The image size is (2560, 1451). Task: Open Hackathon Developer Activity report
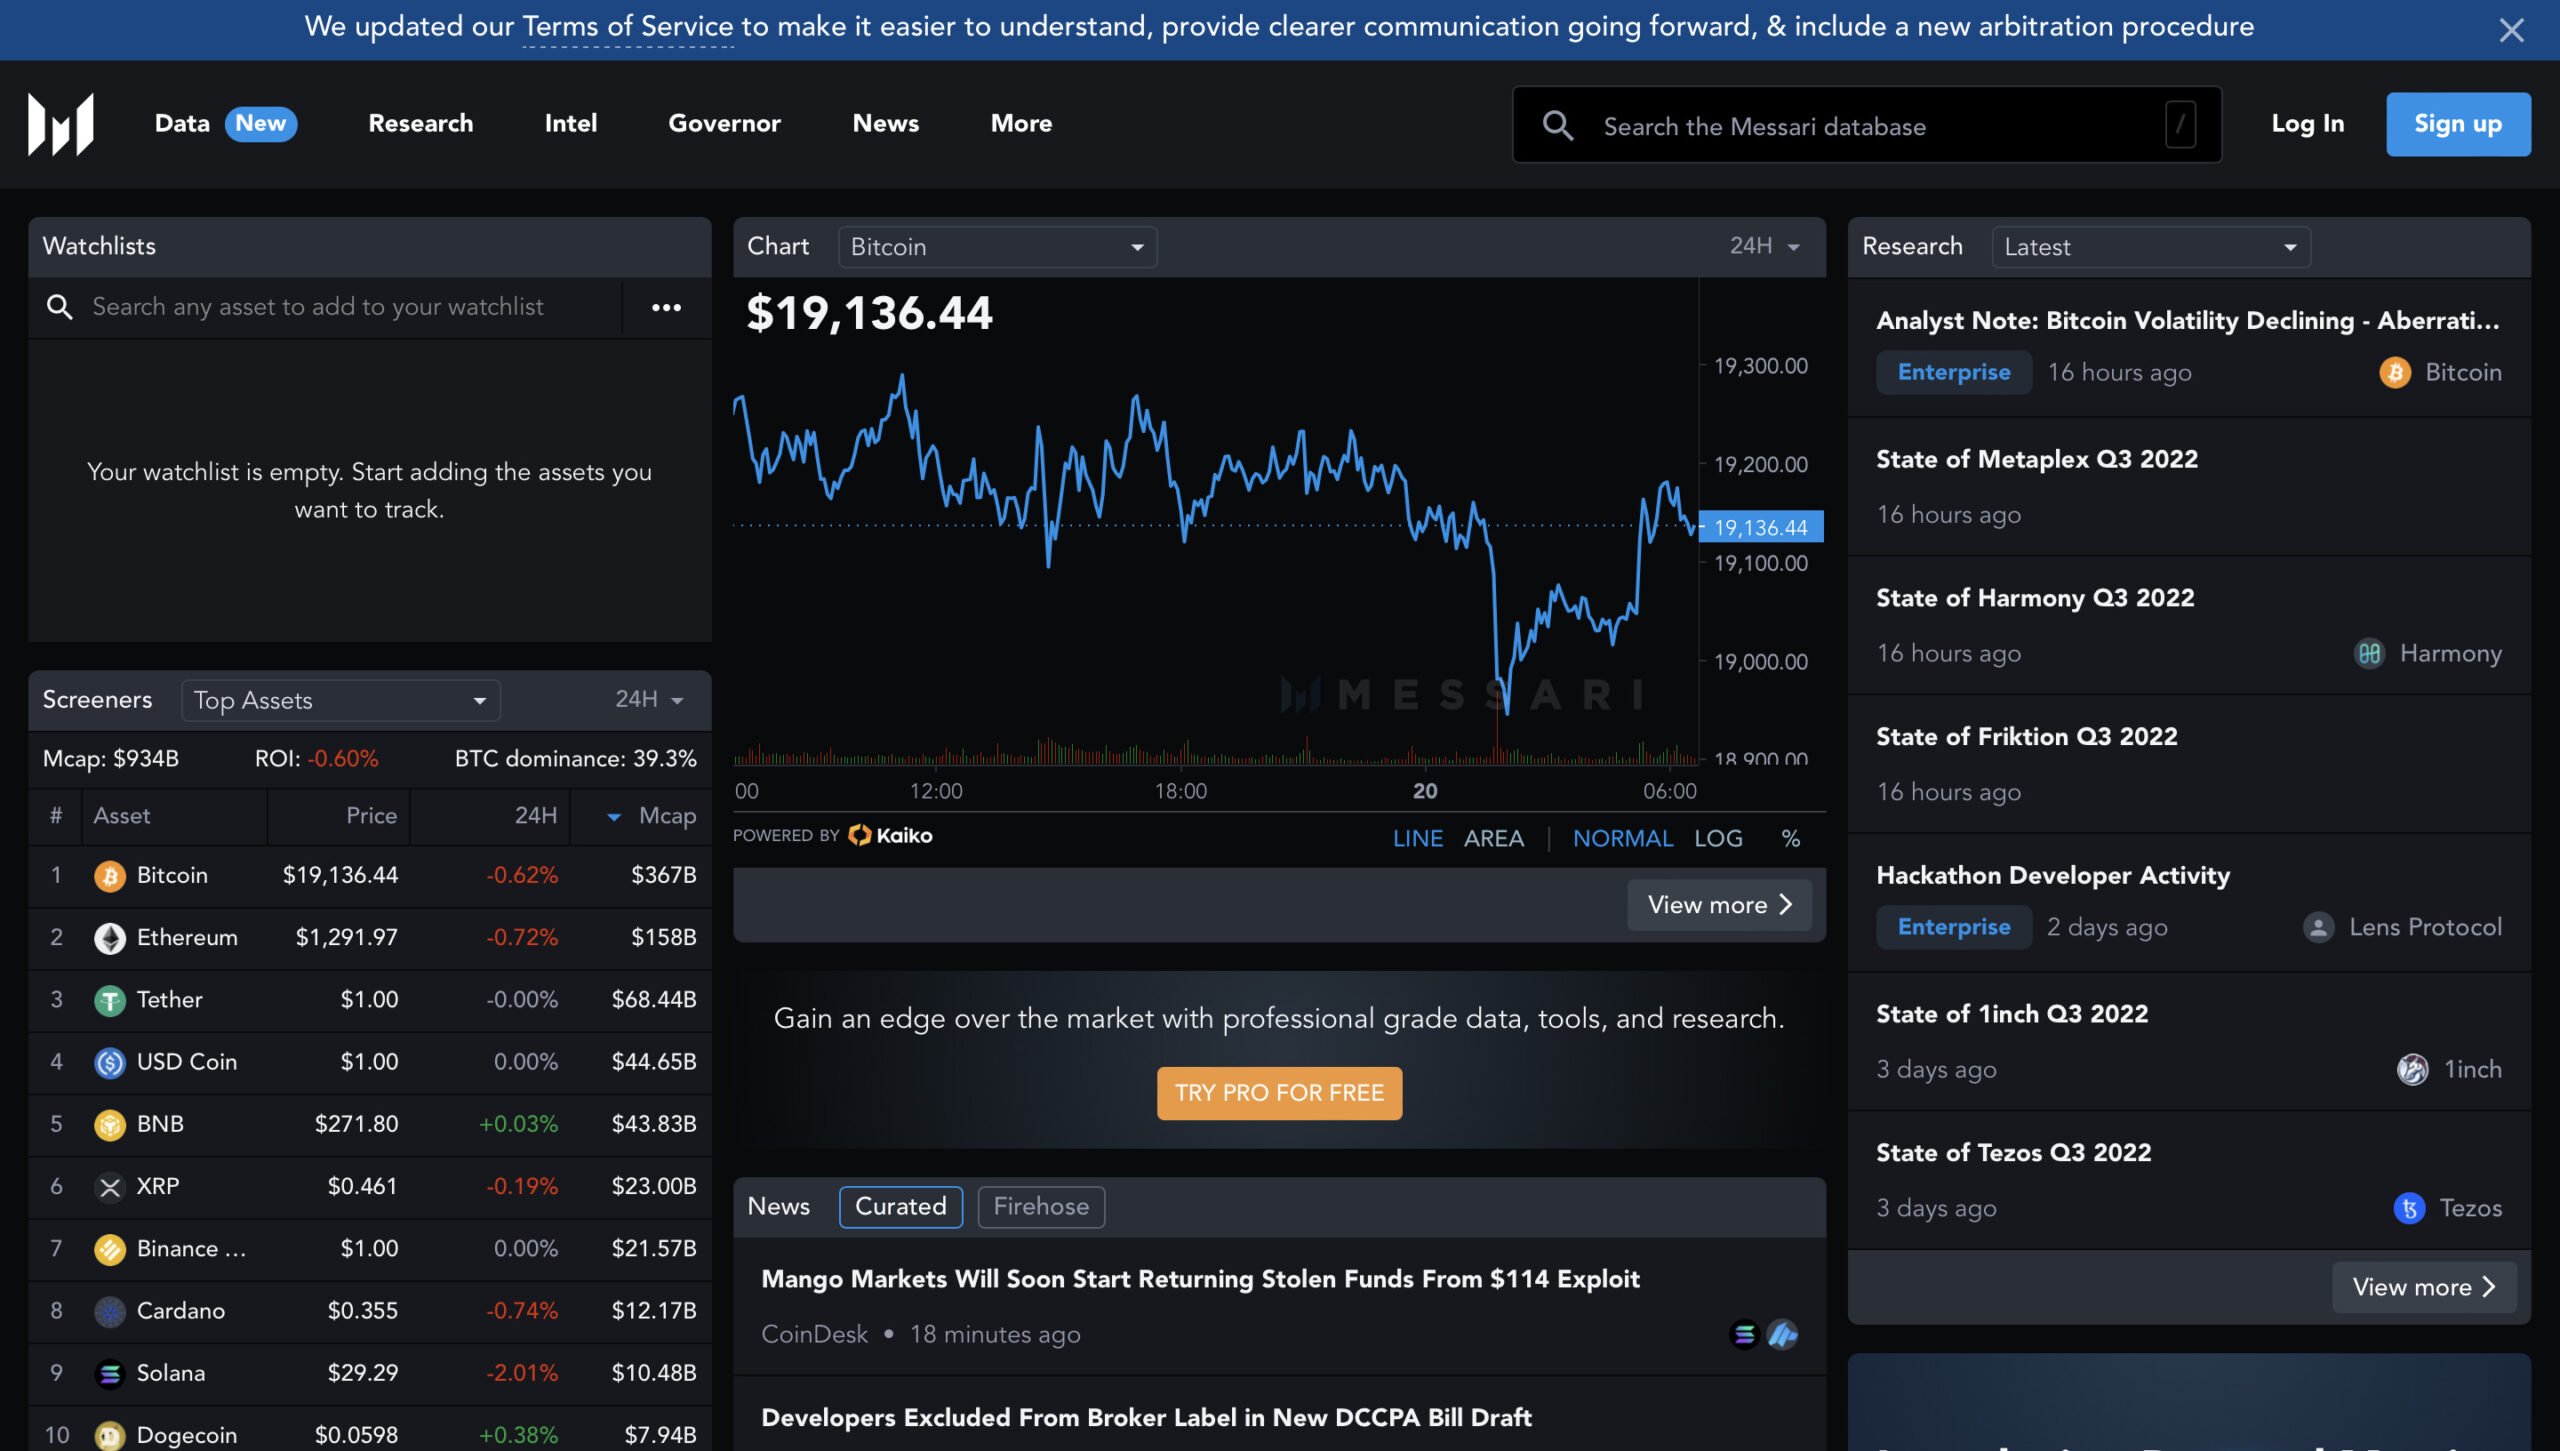pos(2053,875)
